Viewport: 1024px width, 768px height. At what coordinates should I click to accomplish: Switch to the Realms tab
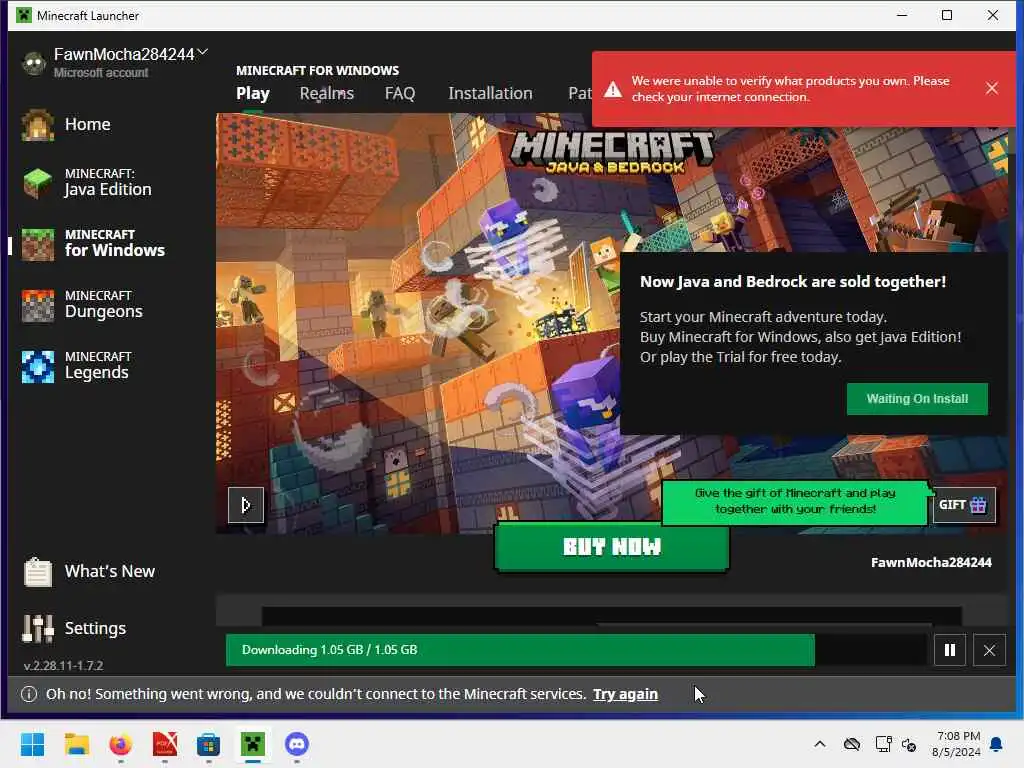(x=327, y=93)
